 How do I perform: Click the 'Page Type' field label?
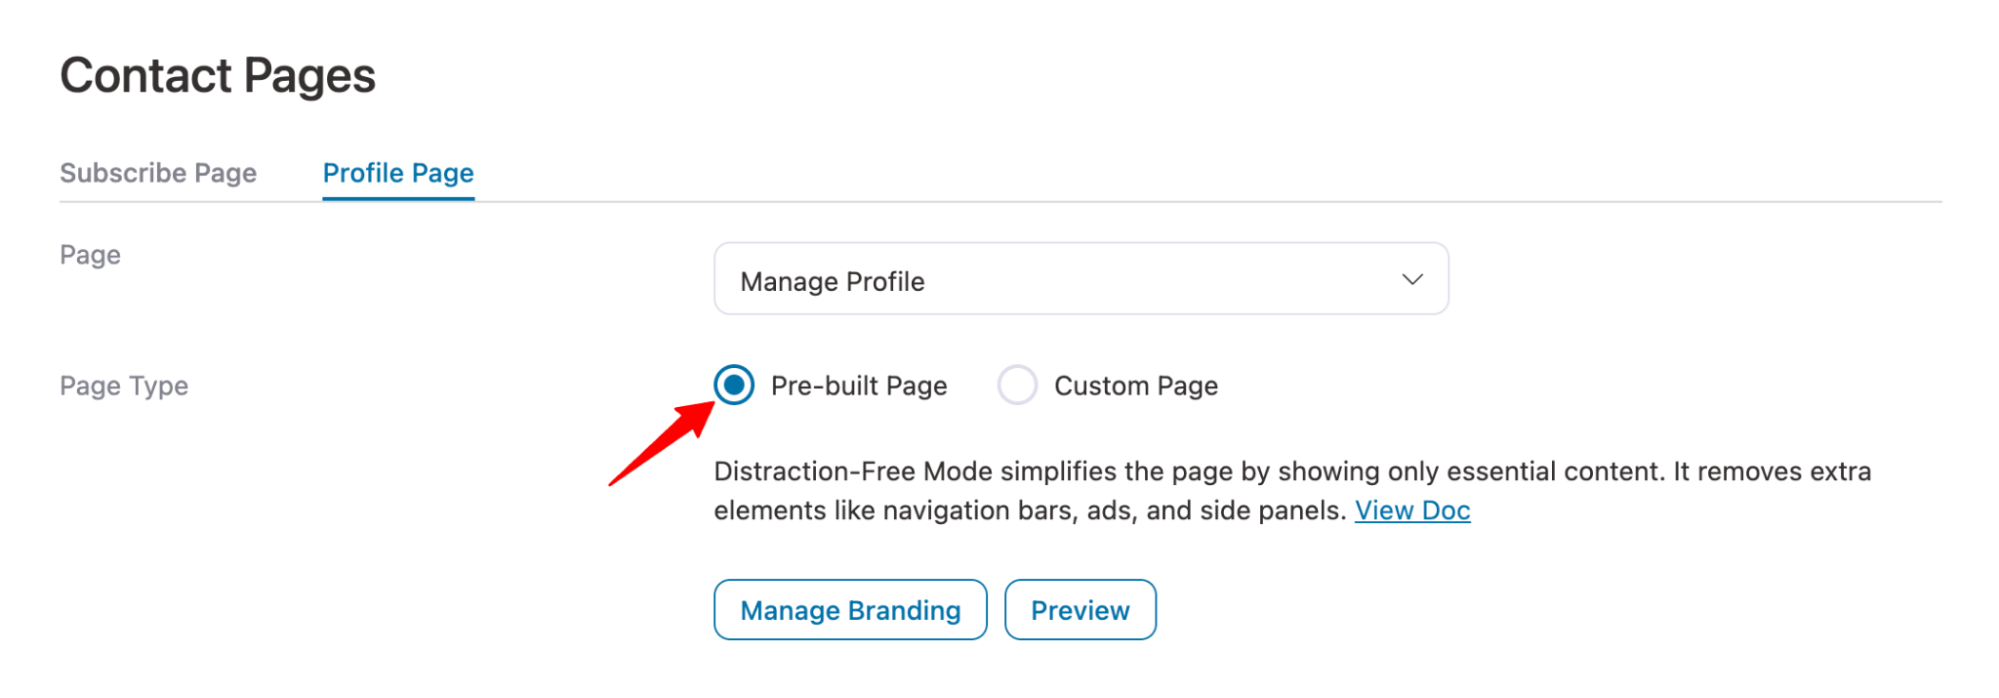click(124, 386)
